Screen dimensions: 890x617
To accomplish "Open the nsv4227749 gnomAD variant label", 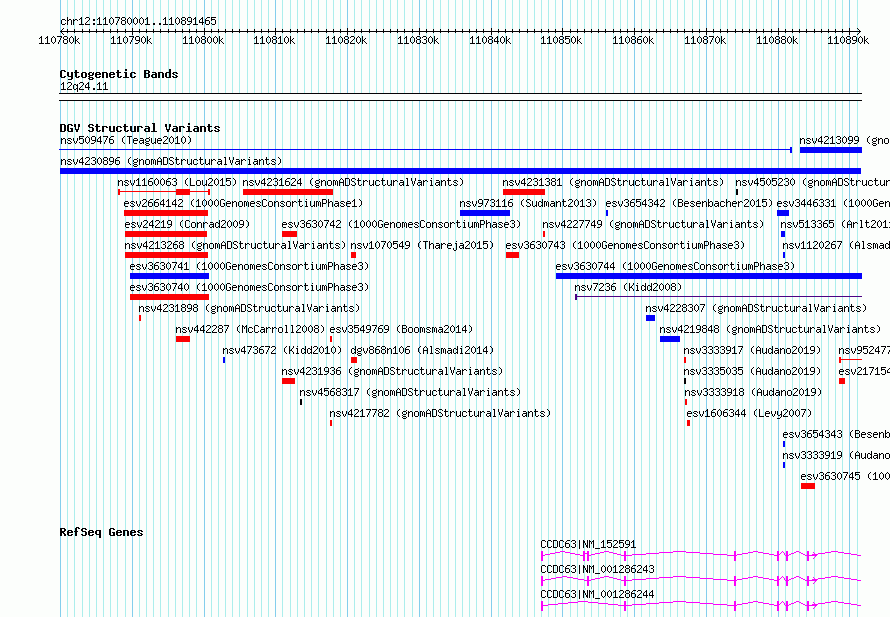I will click(653, 224).
